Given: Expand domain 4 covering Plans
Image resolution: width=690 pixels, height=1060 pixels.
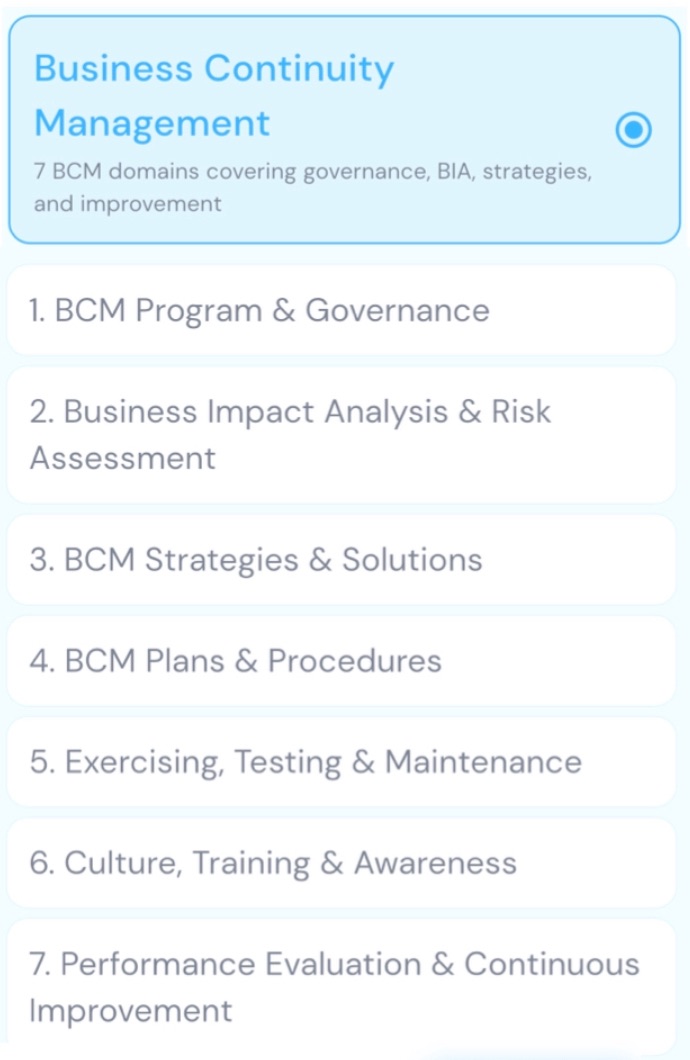Looking at the screenshot, I should pos(342,661).
